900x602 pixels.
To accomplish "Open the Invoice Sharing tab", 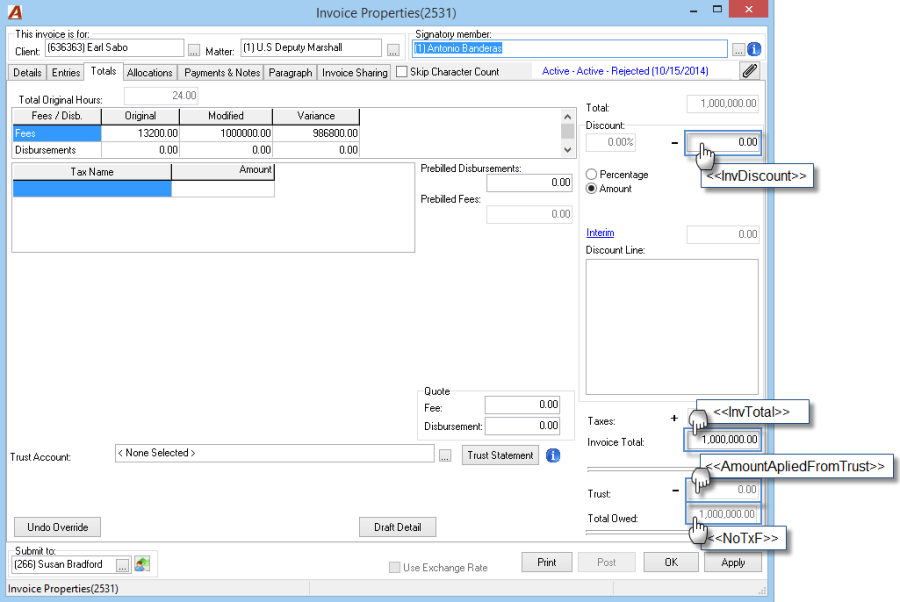I will click(354, 72).
